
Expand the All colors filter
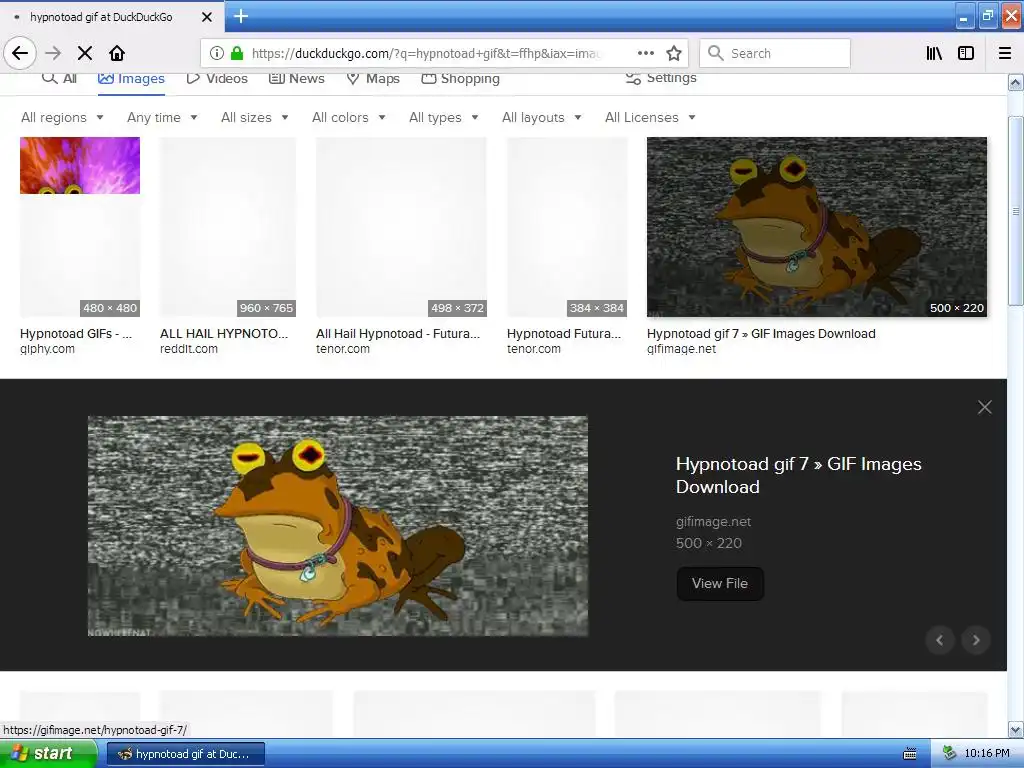pyautogui.click(x=349, y=118)
